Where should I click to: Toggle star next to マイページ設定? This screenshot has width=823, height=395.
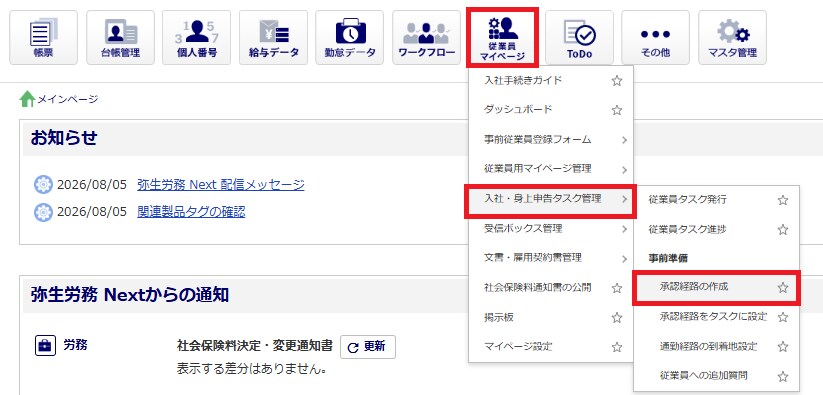617,347
